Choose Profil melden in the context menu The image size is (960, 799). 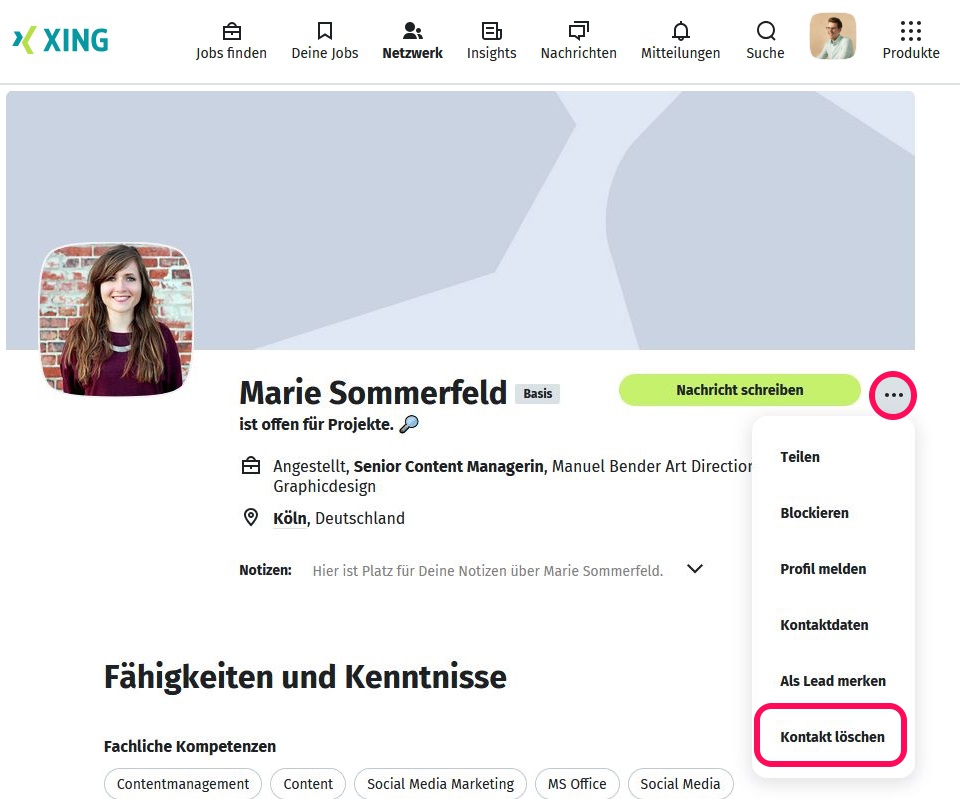[x=823, y=568]
